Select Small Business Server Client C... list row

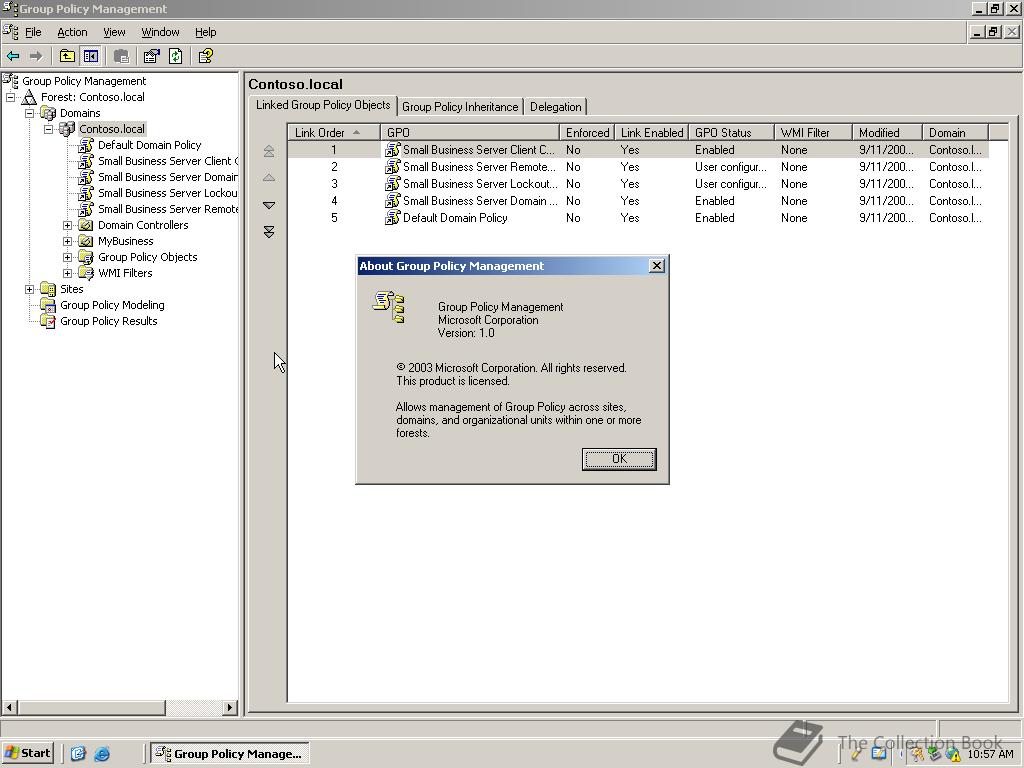[638, 150]
